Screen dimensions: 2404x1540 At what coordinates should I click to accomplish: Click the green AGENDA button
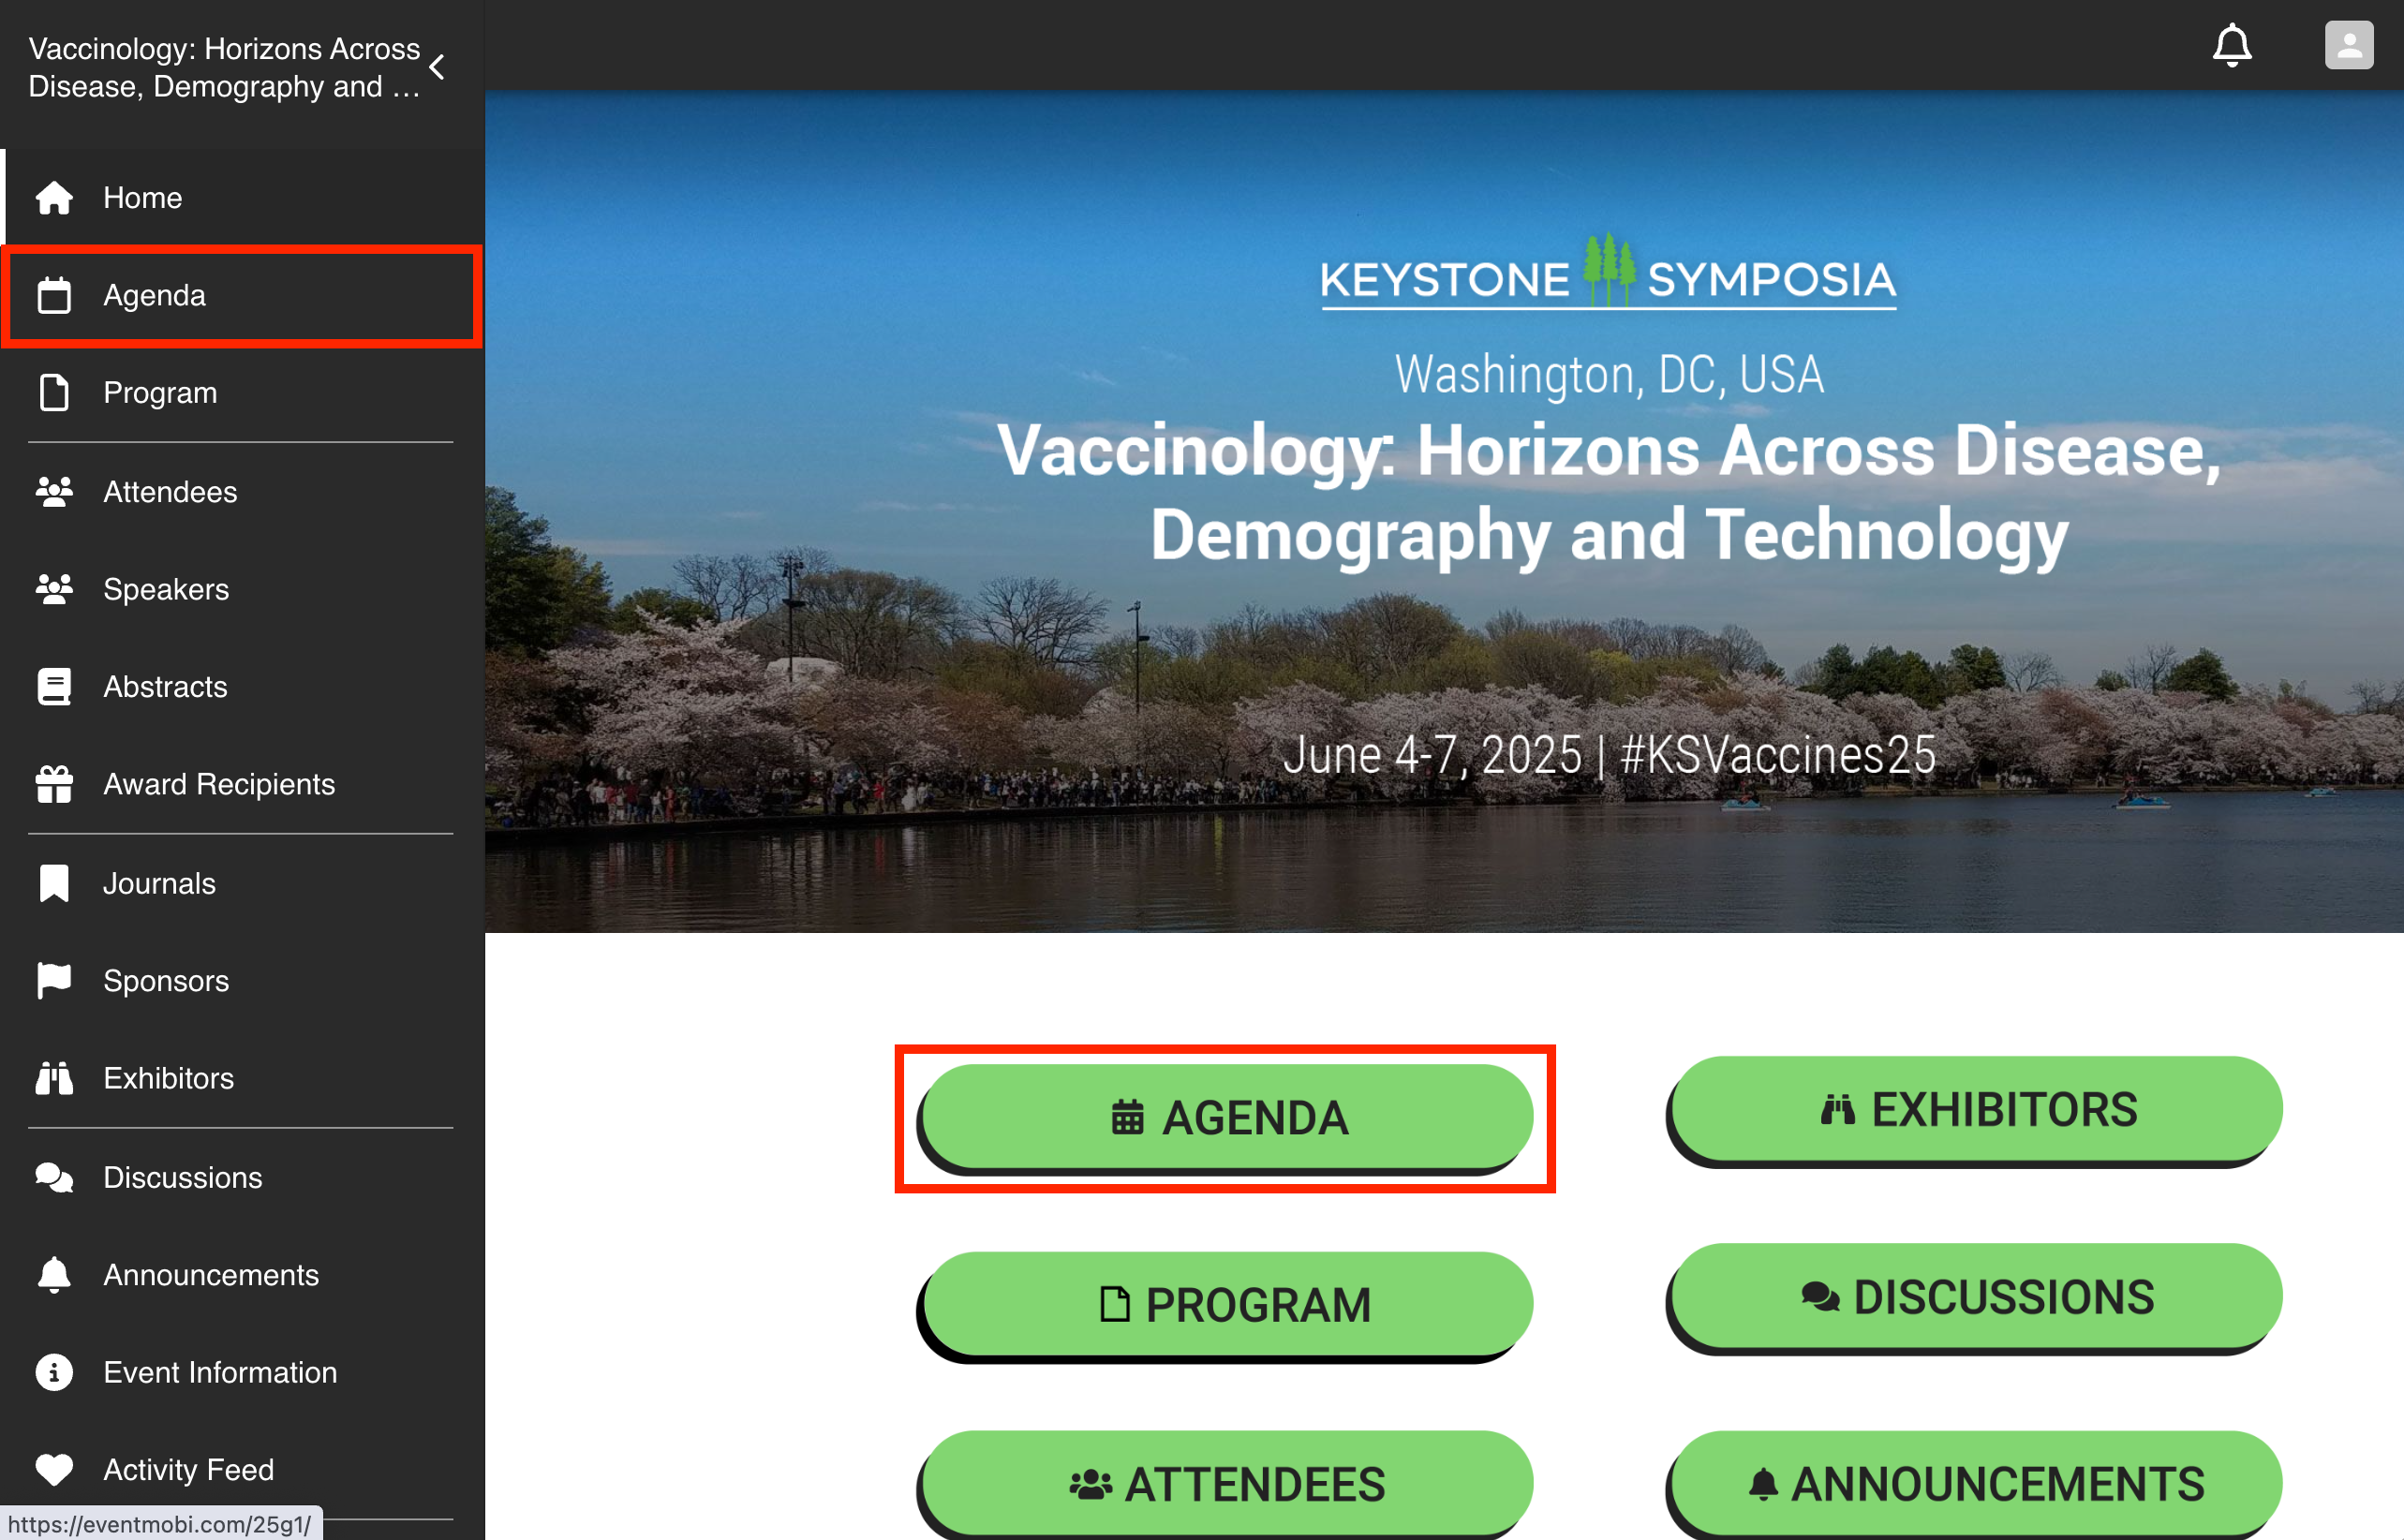(x=1226, y=1117)
